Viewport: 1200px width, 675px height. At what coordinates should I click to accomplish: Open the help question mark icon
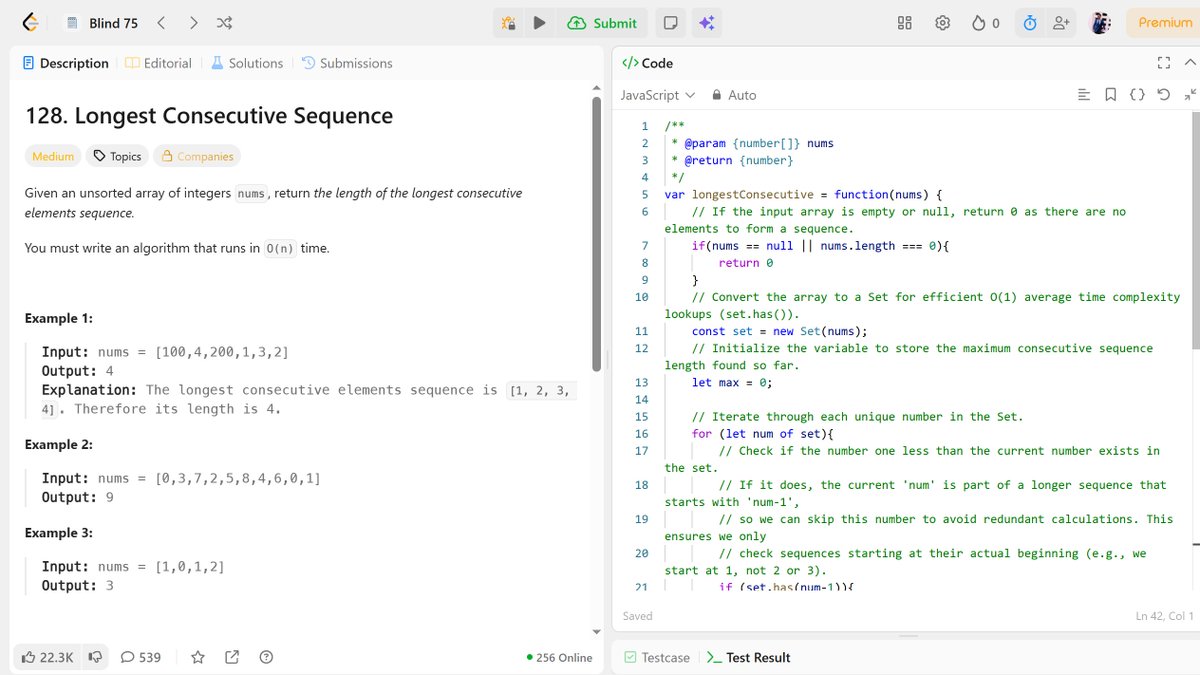point(266,657)
